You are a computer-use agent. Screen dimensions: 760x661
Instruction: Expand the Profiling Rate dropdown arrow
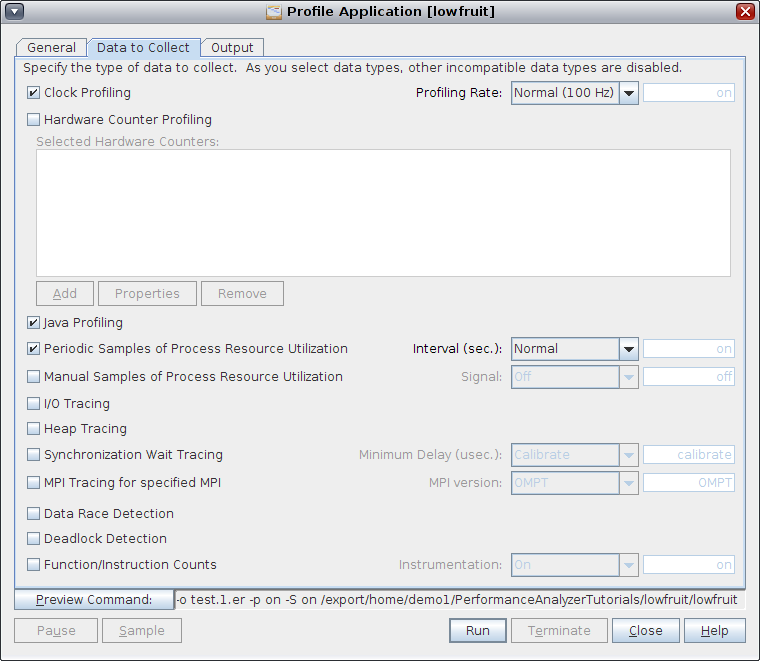(x=629, y=93)
